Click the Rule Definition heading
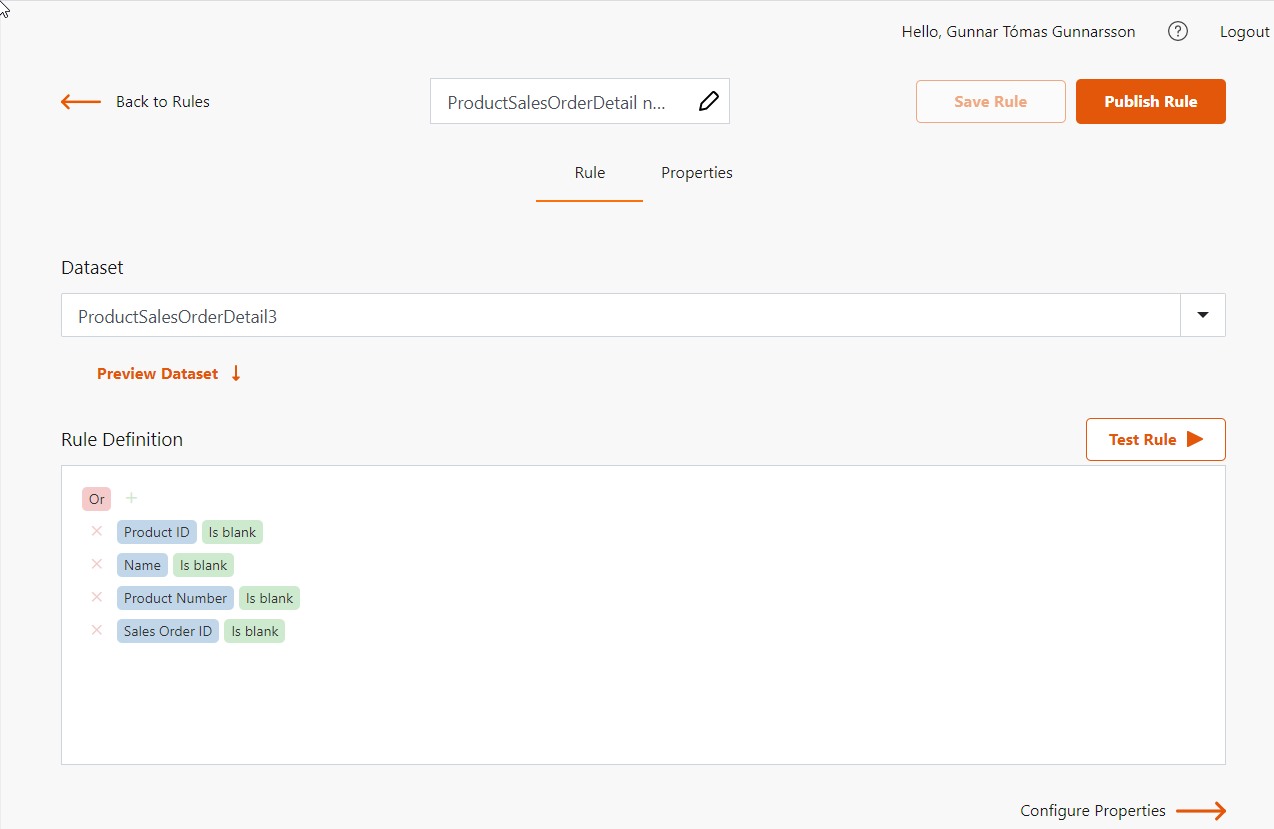The width and height of the screenshot is (1274, 829). [122, 439]
